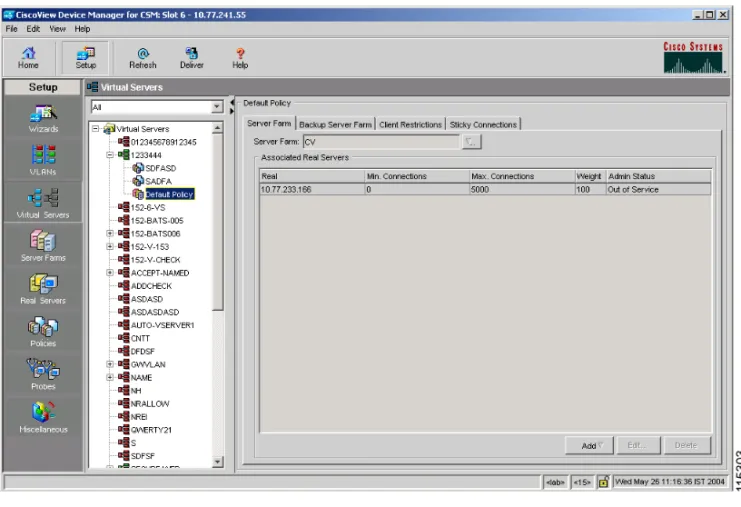Click the tree scrollbar down arrow
This screenshot has width=741, height=507.
tap(217, 462)
